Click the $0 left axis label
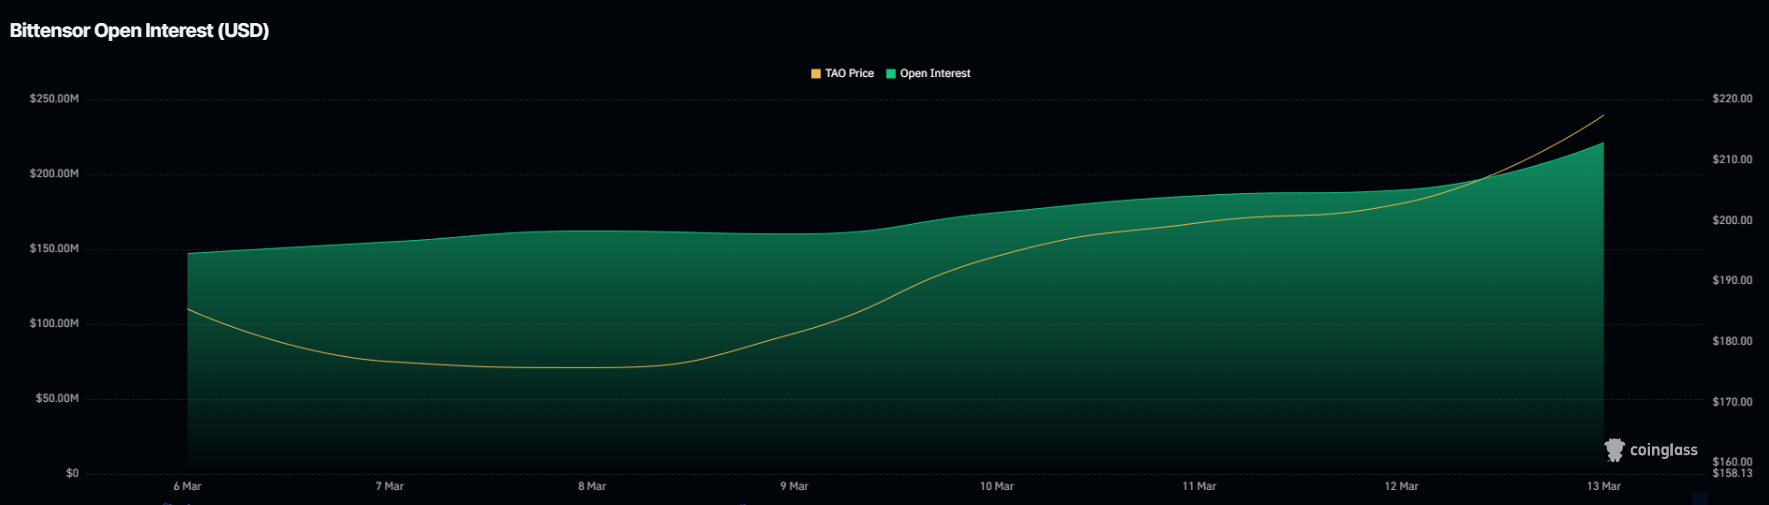This screenshot has width=1769, height=505. point(72,473)
